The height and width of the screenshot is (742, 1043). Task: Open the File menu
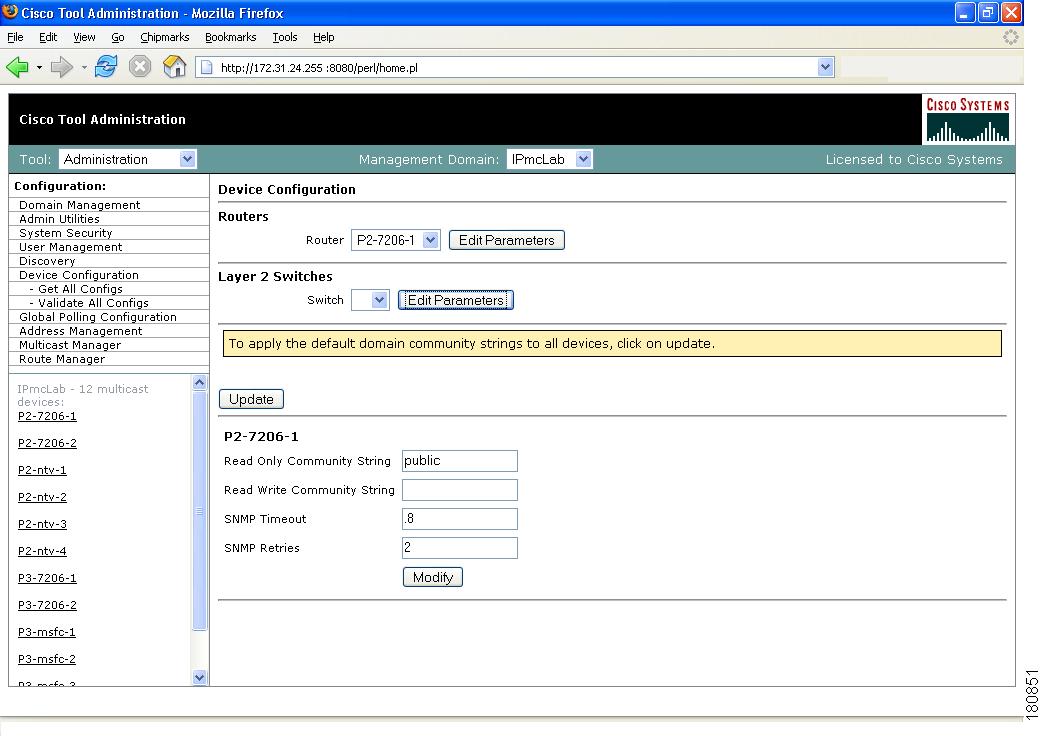click(15, 37)
